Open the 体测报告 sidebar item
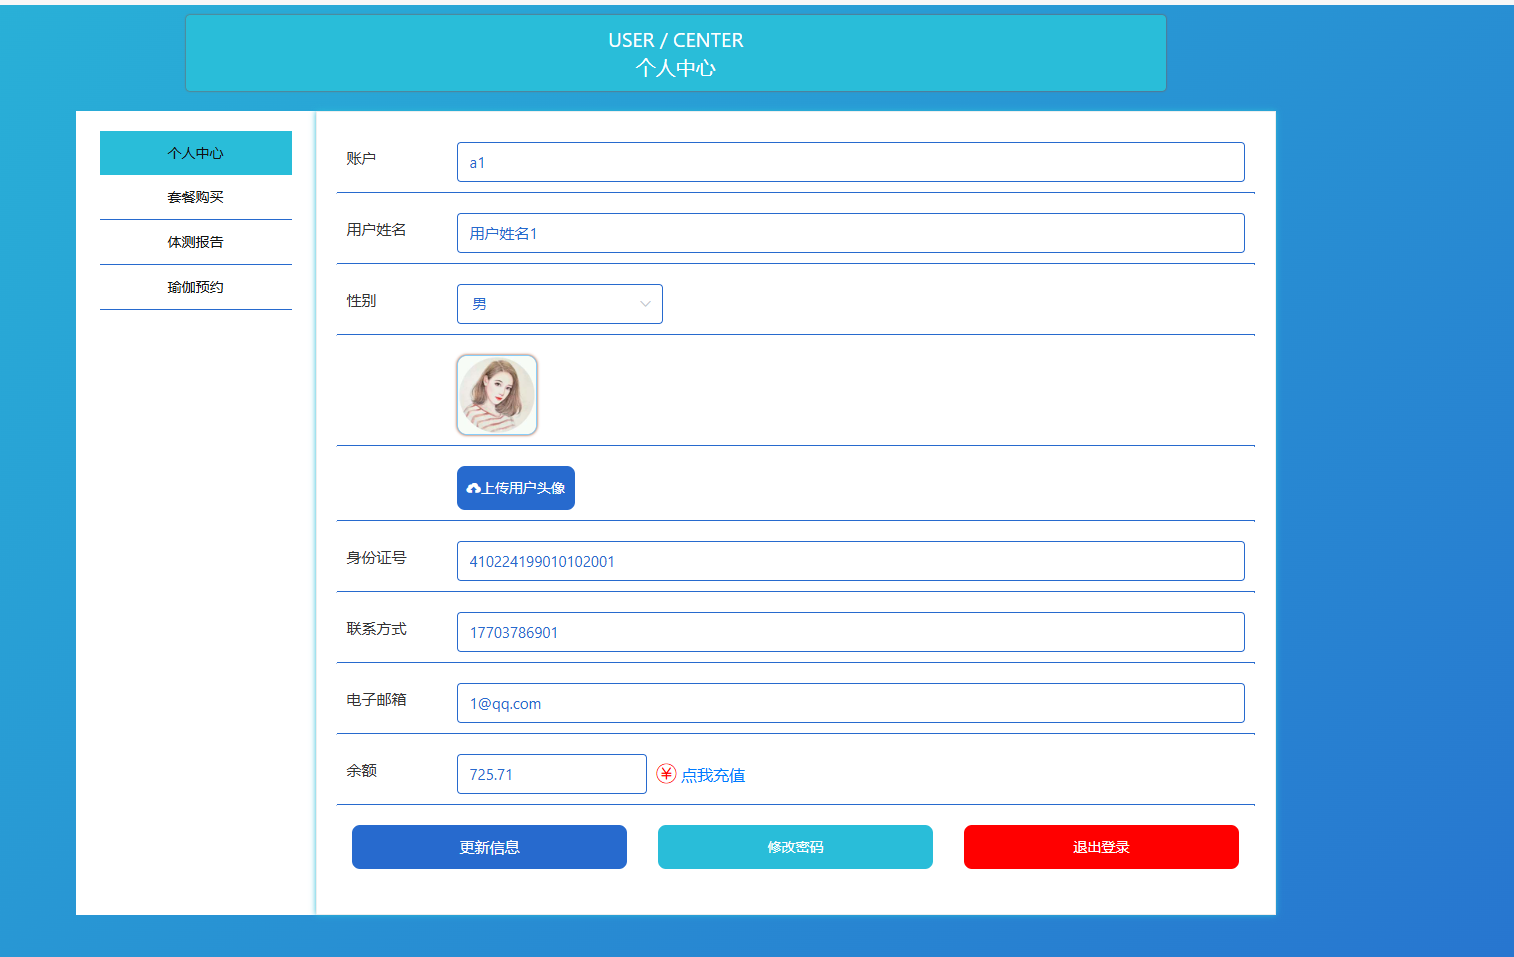This screenshot has width=1514, height=957. pyautogui.click(x=196, y=242)
